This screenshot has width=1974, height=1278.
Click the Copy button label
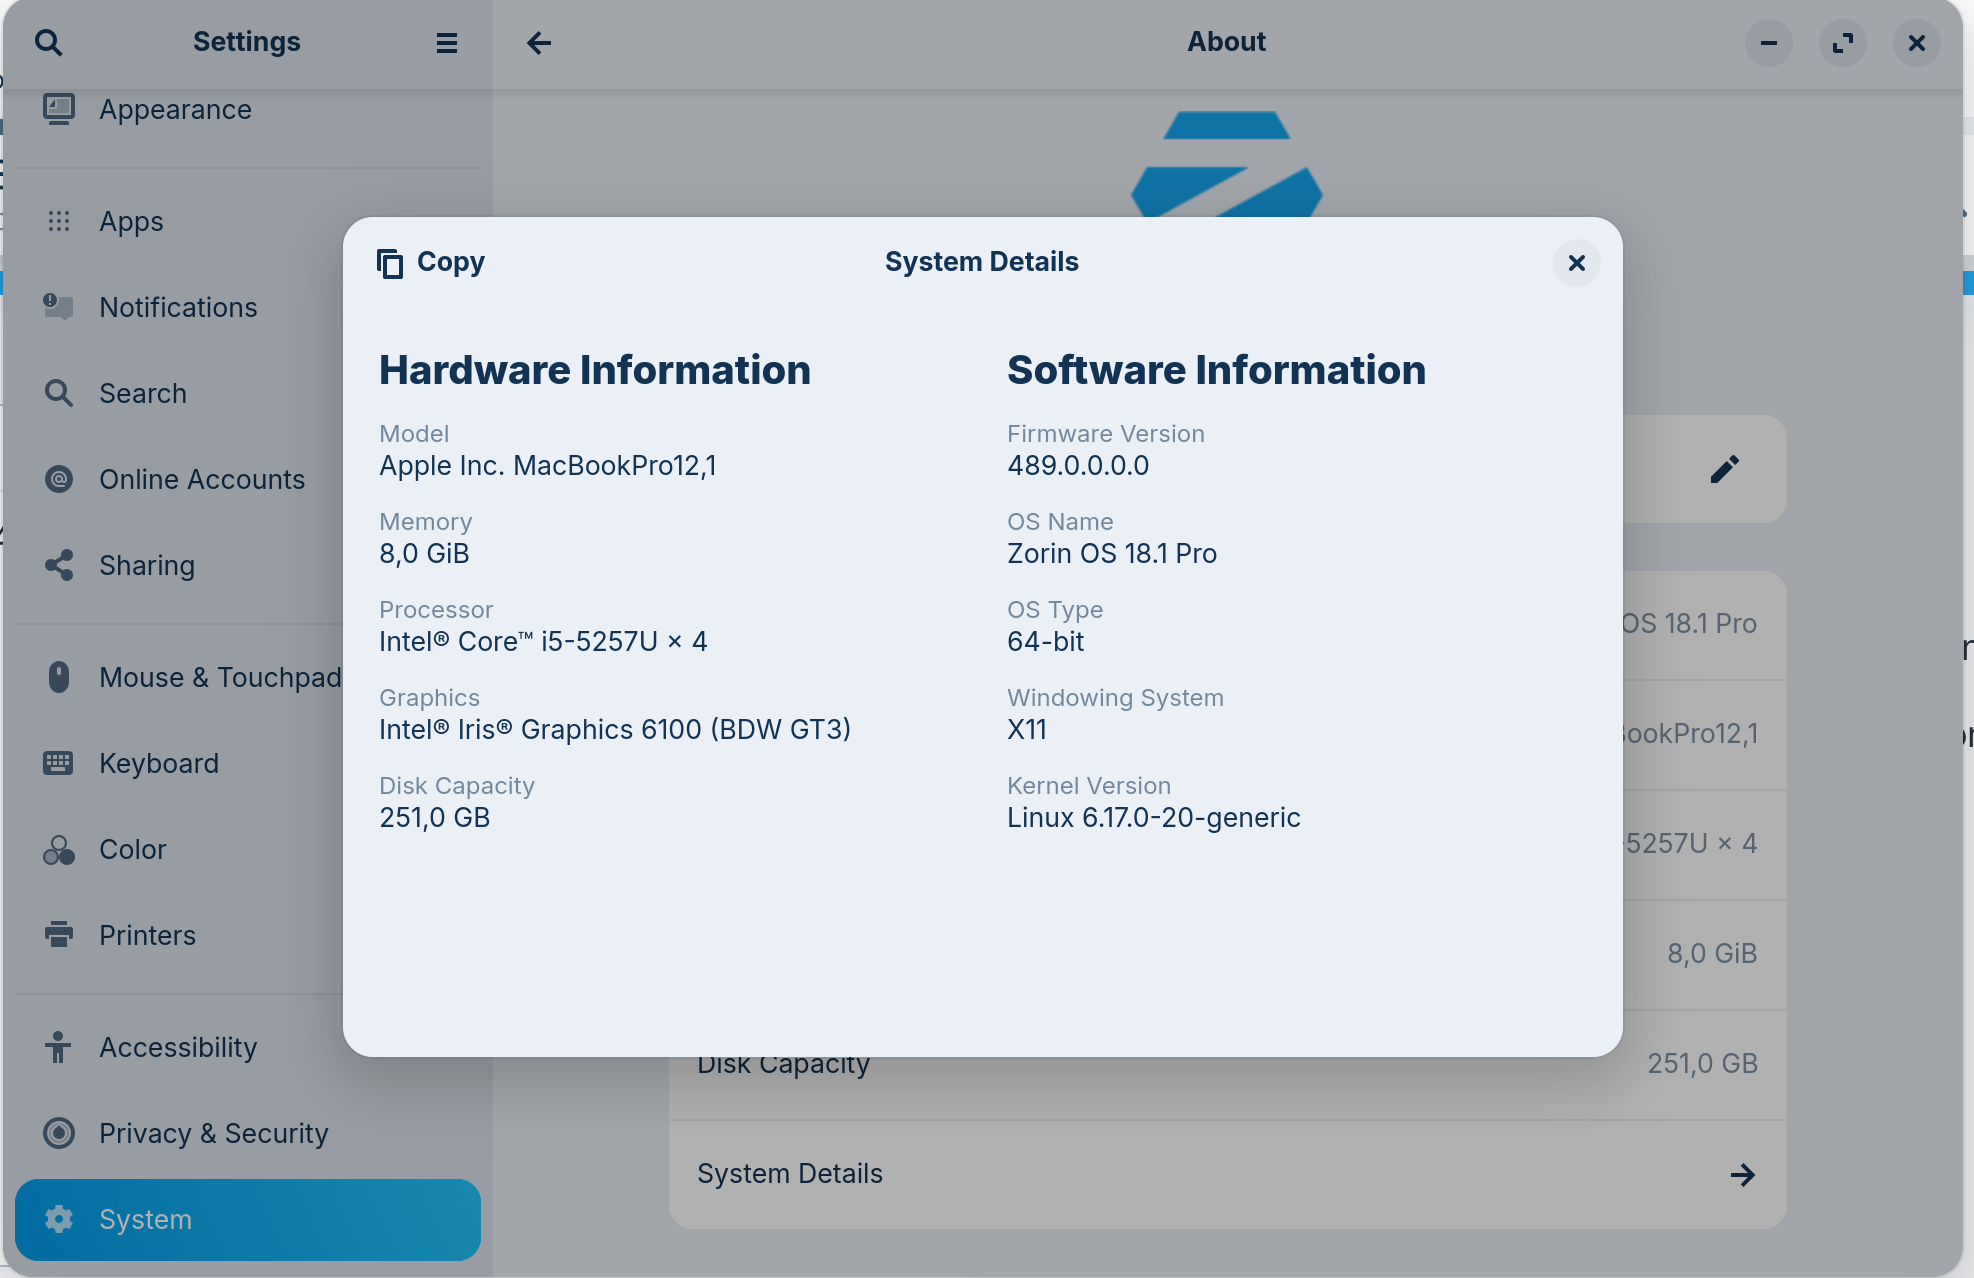[x=450, y=262]
